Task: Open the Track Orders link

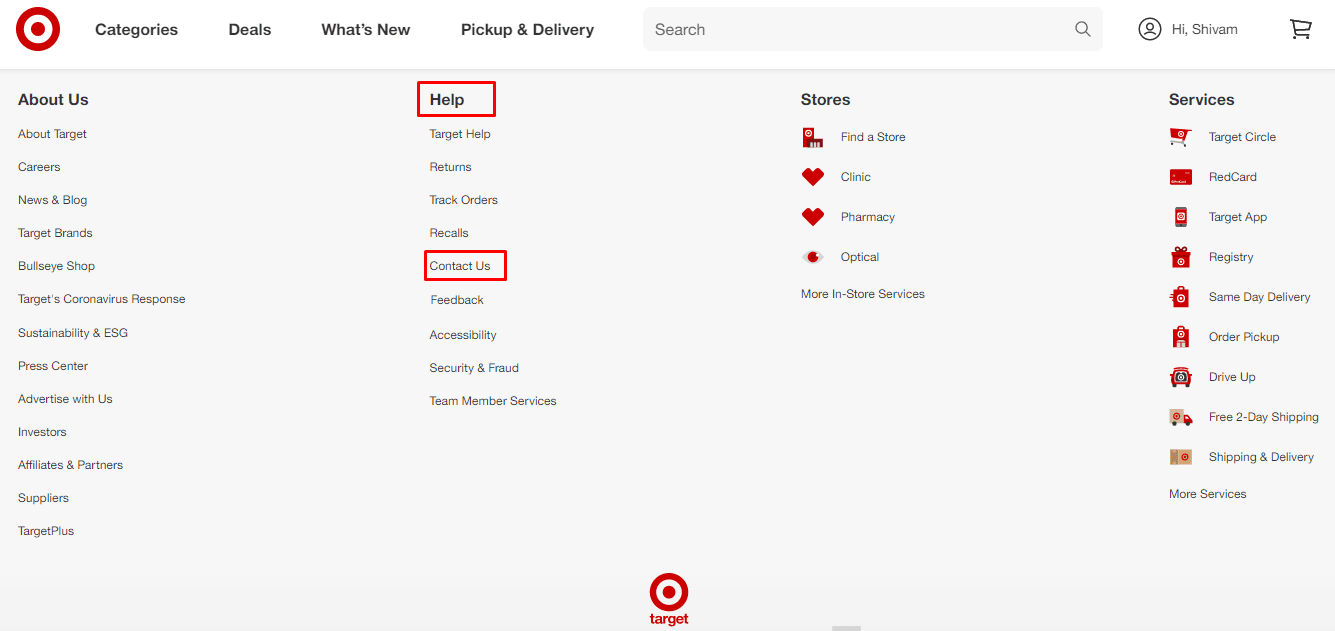Action: (464, 200)
